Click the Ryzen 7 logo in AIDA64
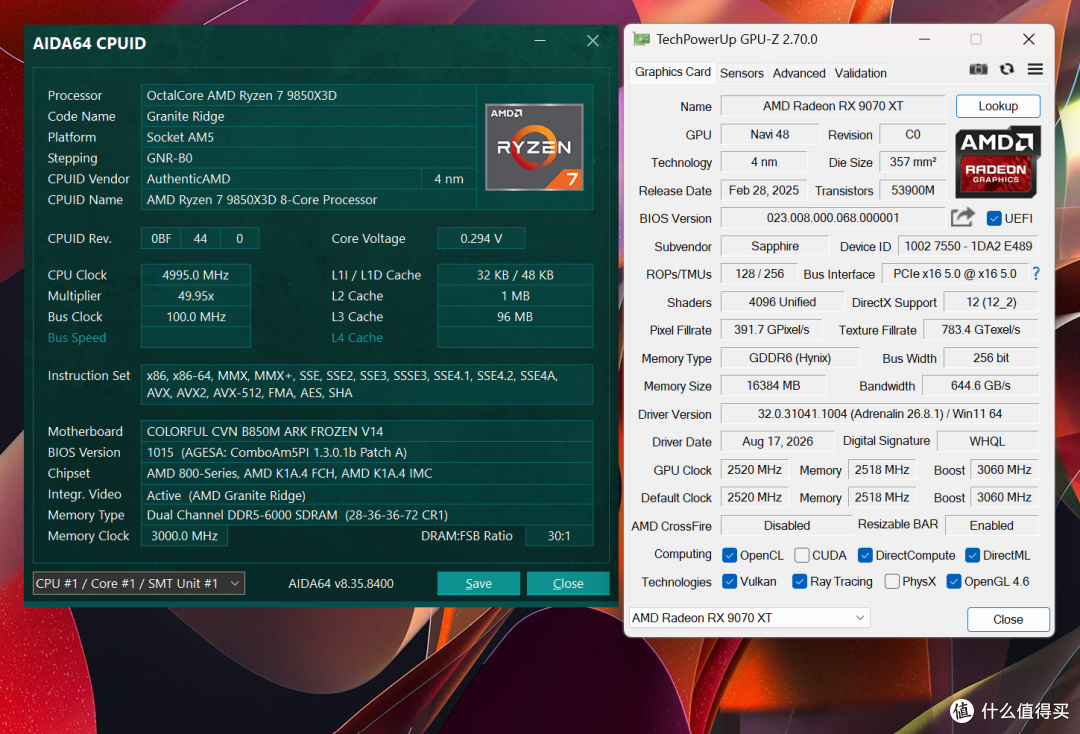The height and width of the screenshot is (734, 1080). tap(534, 147)
